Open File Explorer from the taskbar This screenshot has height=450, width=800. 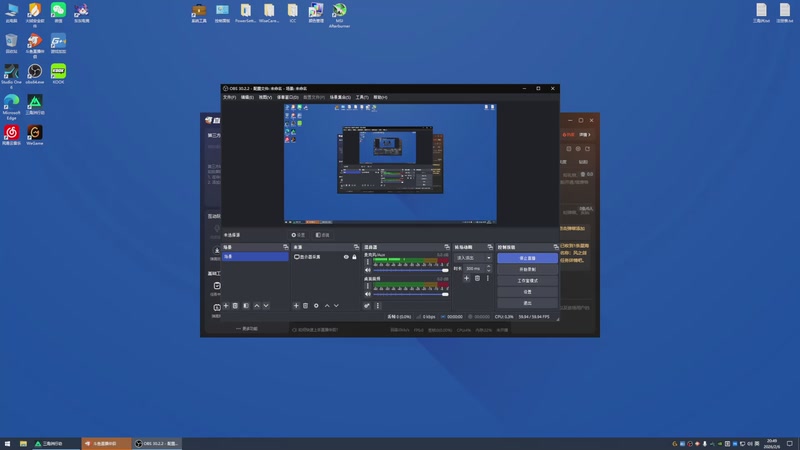23,444
